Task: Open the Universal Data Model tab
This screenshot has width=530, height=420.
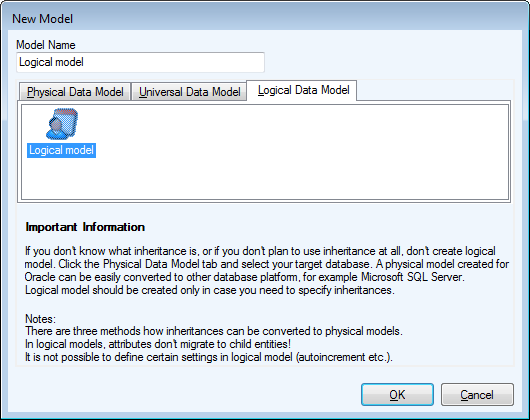Action: pyautogui.click(x=189, y=92)
